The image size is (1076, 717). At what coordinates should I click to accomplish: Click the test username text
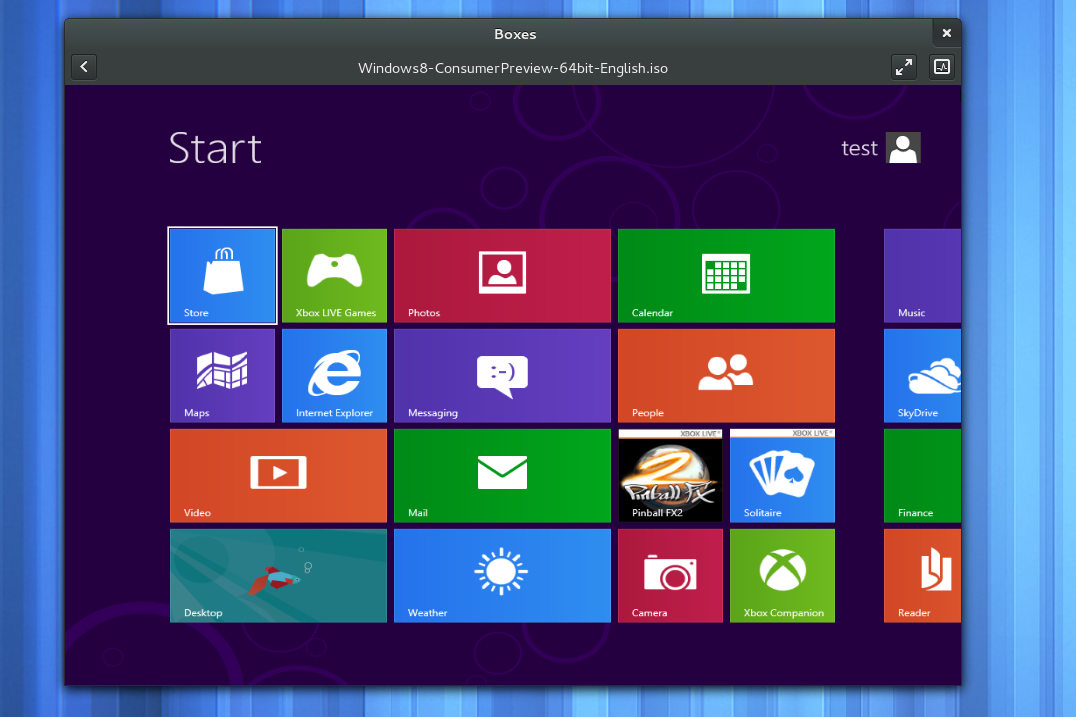coord(859,148)
